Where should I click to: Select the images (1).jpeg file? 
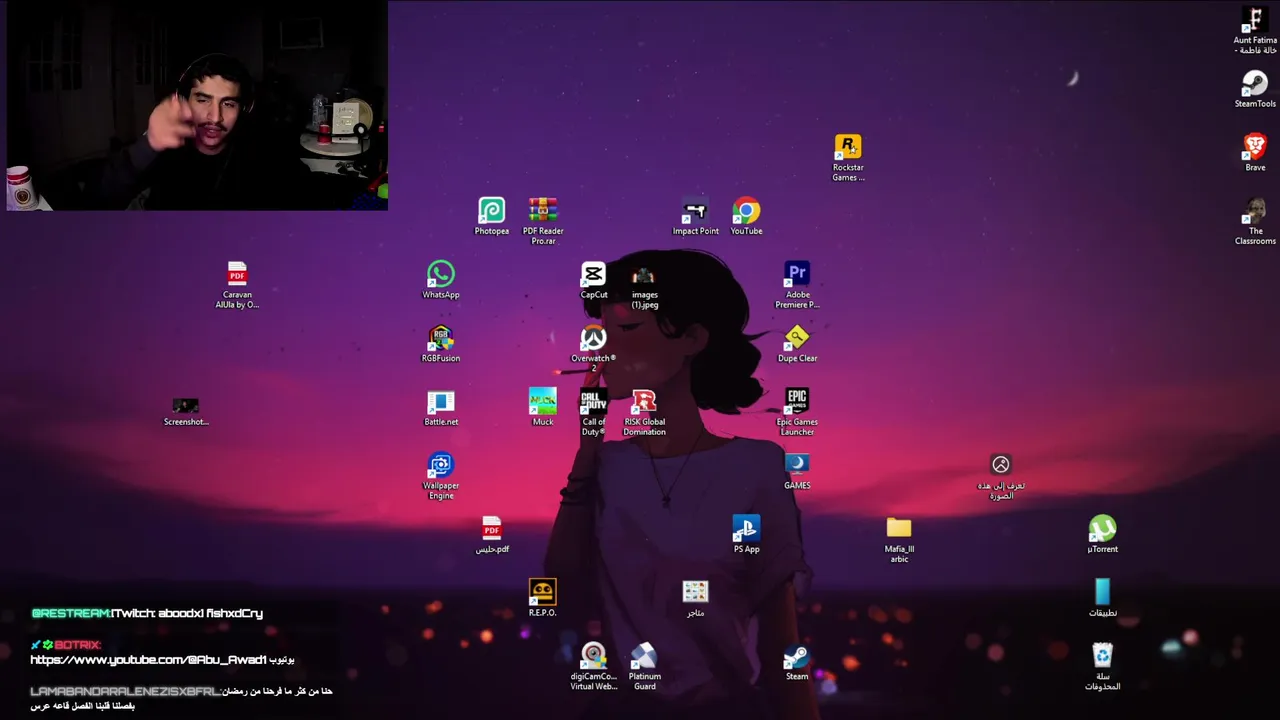coord(644,286)
